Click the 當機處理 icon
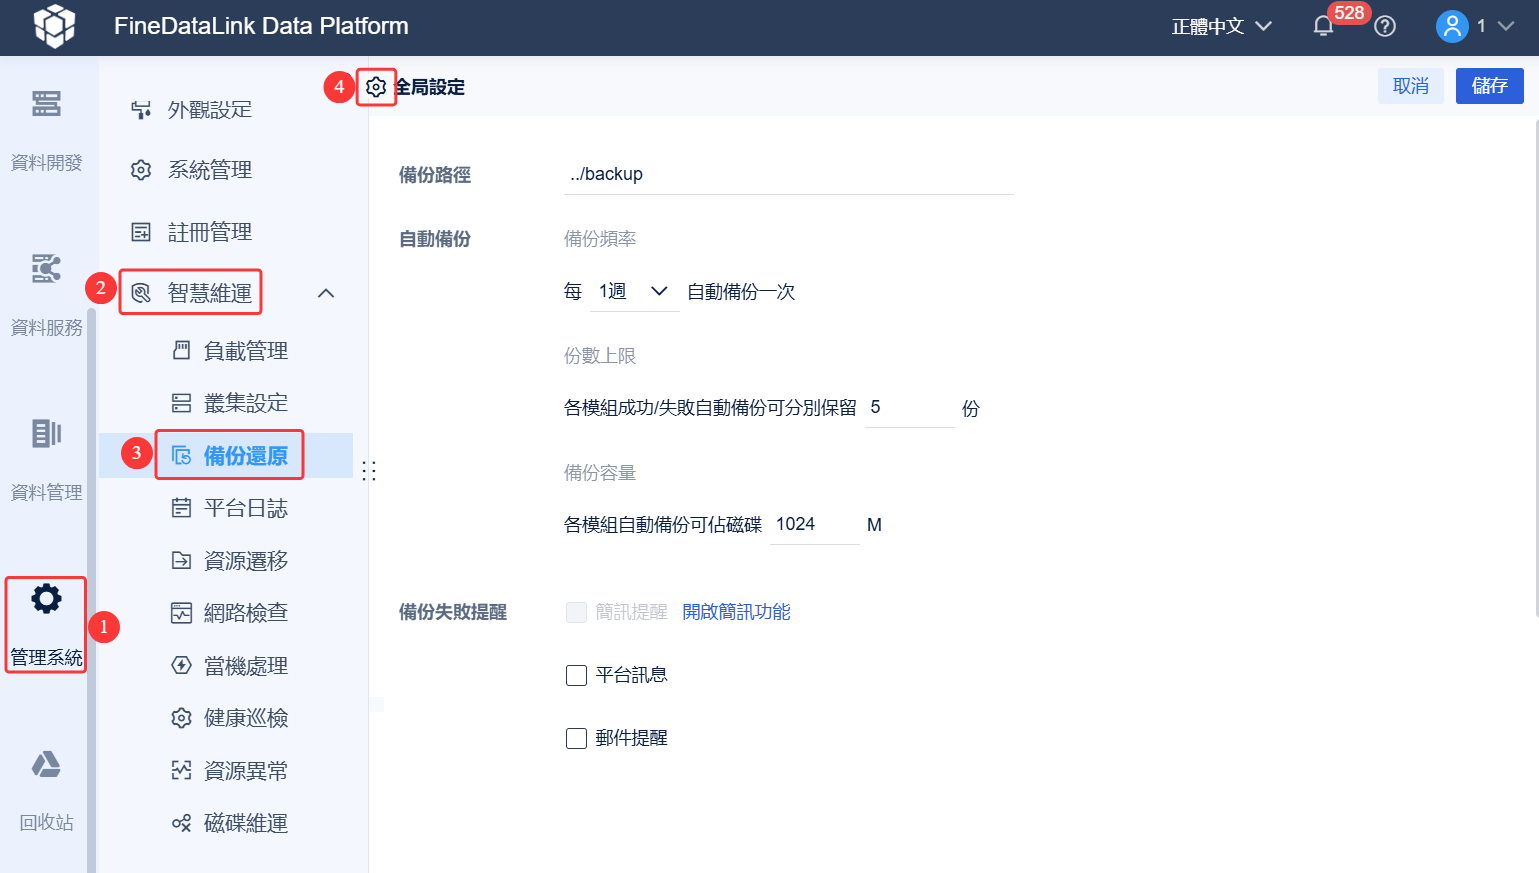 [181, 665]
